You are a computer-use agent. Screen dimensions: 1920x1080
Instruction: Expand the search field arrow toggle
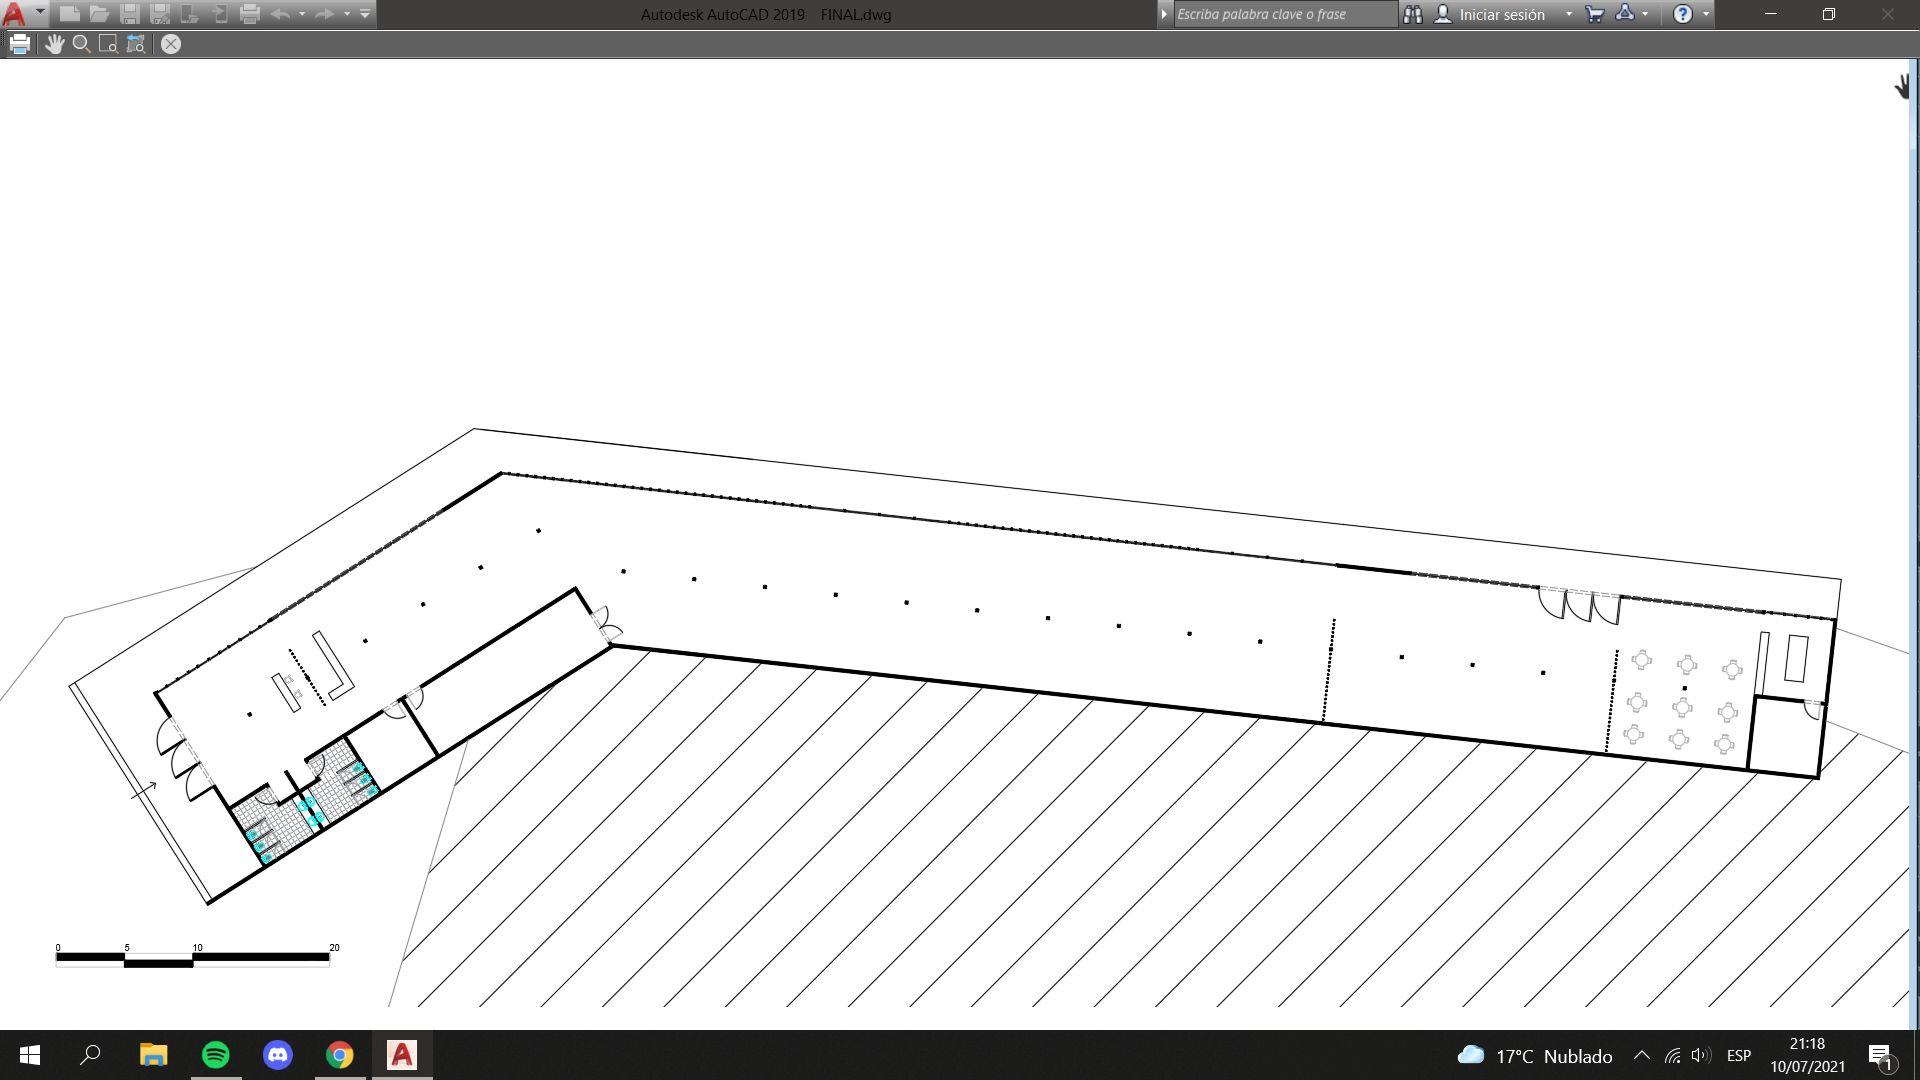1164,14
